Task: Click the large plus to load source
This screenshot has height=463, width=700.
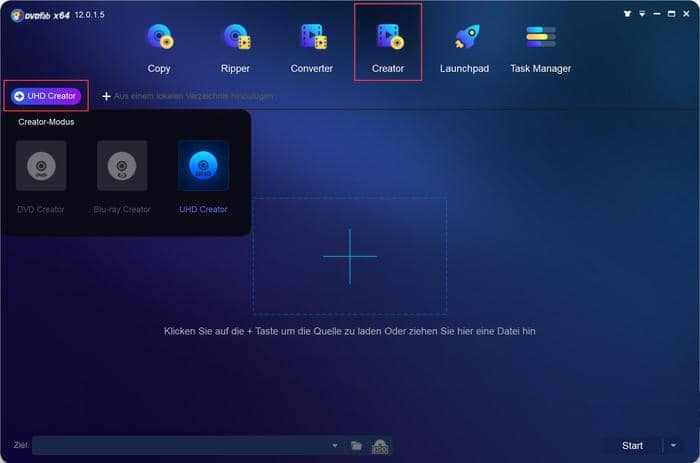Action: pos(350,256)
